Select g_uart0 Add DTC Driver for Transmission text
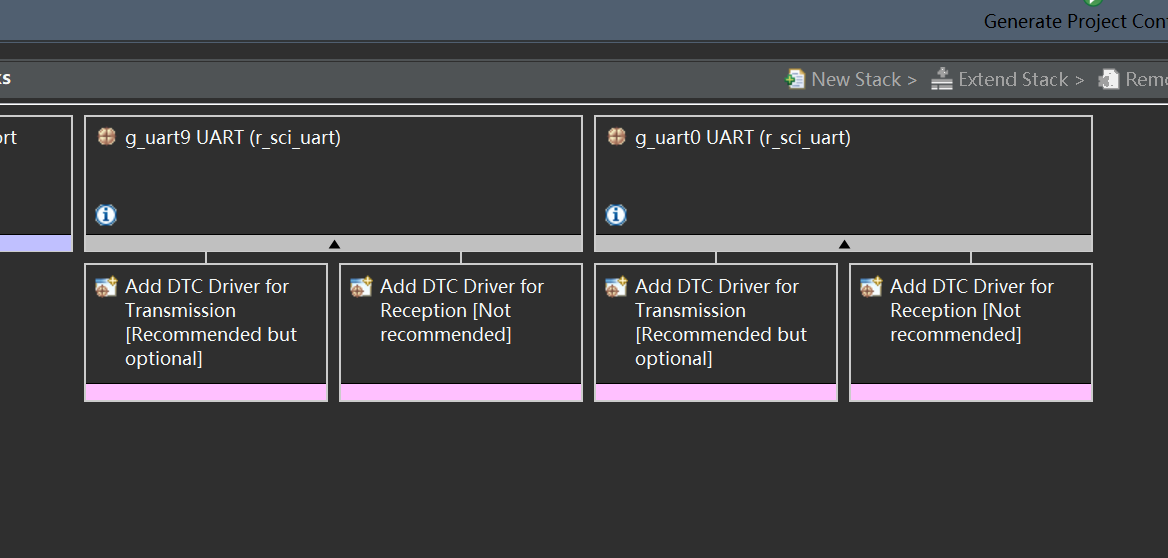The height and width of the screenshot is (558, 1168). pos(721,322)
